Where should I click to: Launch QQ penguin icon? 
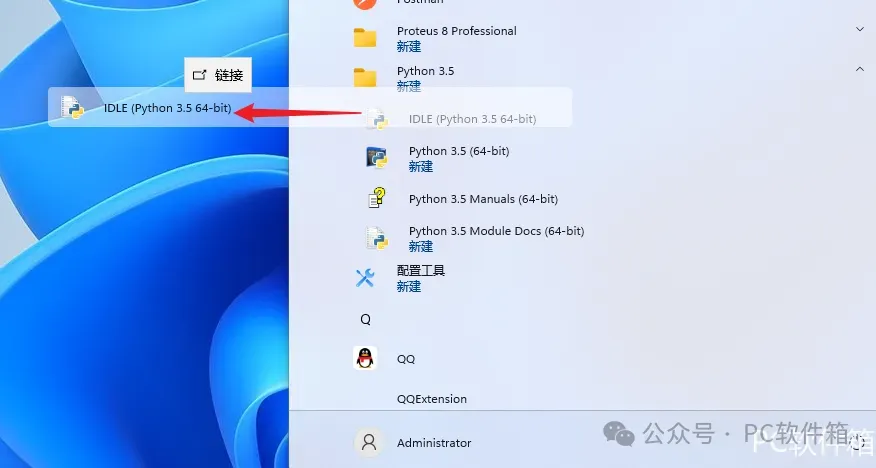[365, 358]
